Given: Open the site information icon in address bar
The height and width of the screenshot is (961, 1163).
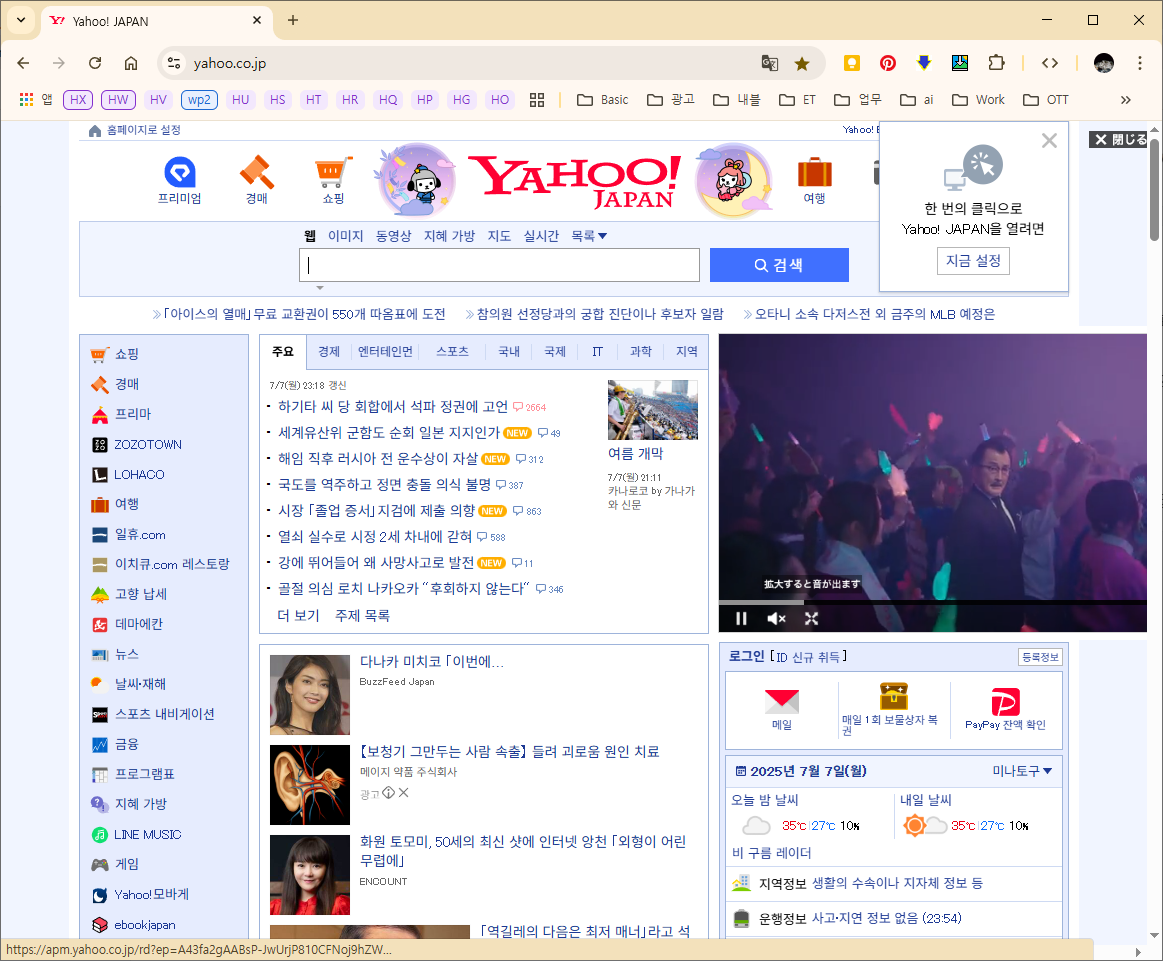Looking at the screenshot, I should coord(174,63).
